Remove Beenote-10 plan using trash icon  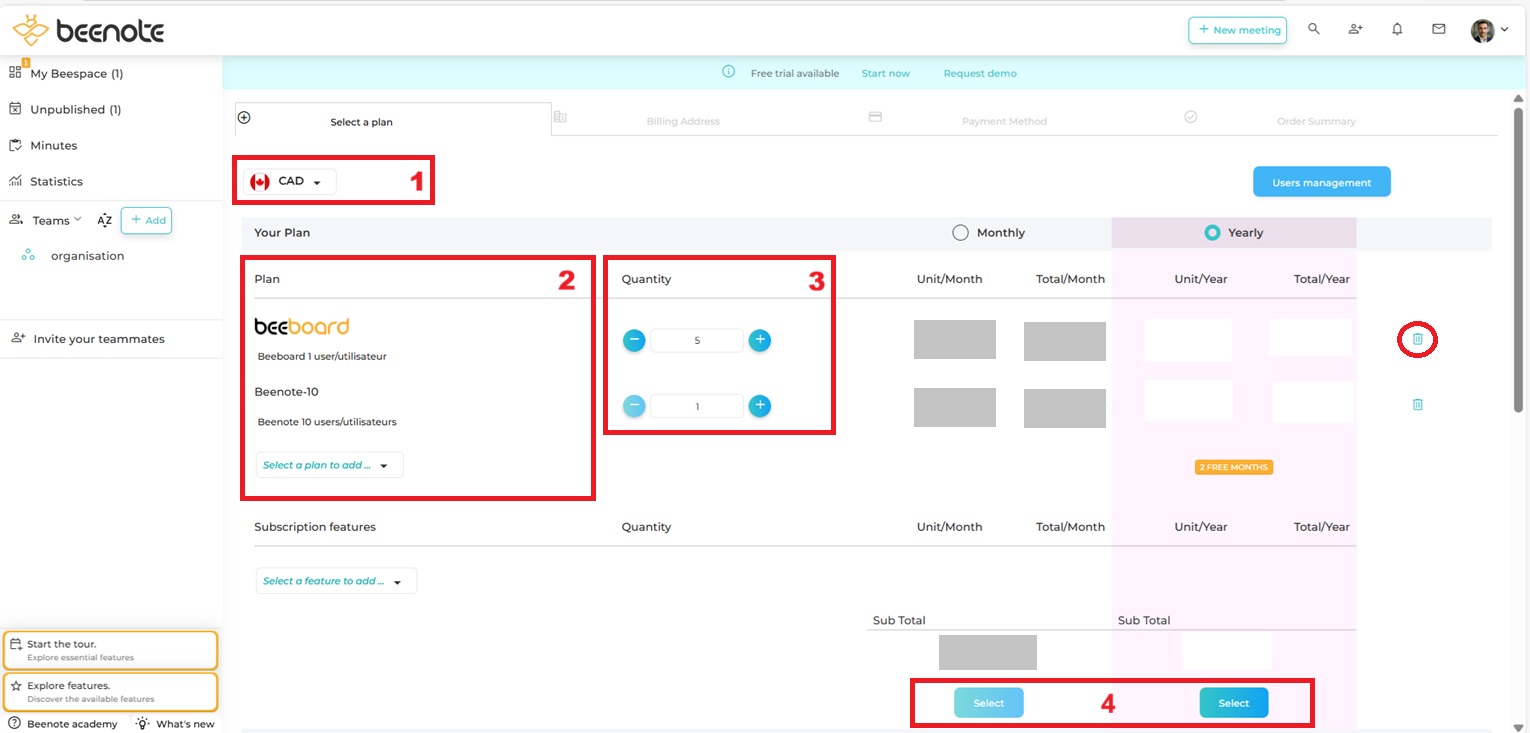[1417, 405]
